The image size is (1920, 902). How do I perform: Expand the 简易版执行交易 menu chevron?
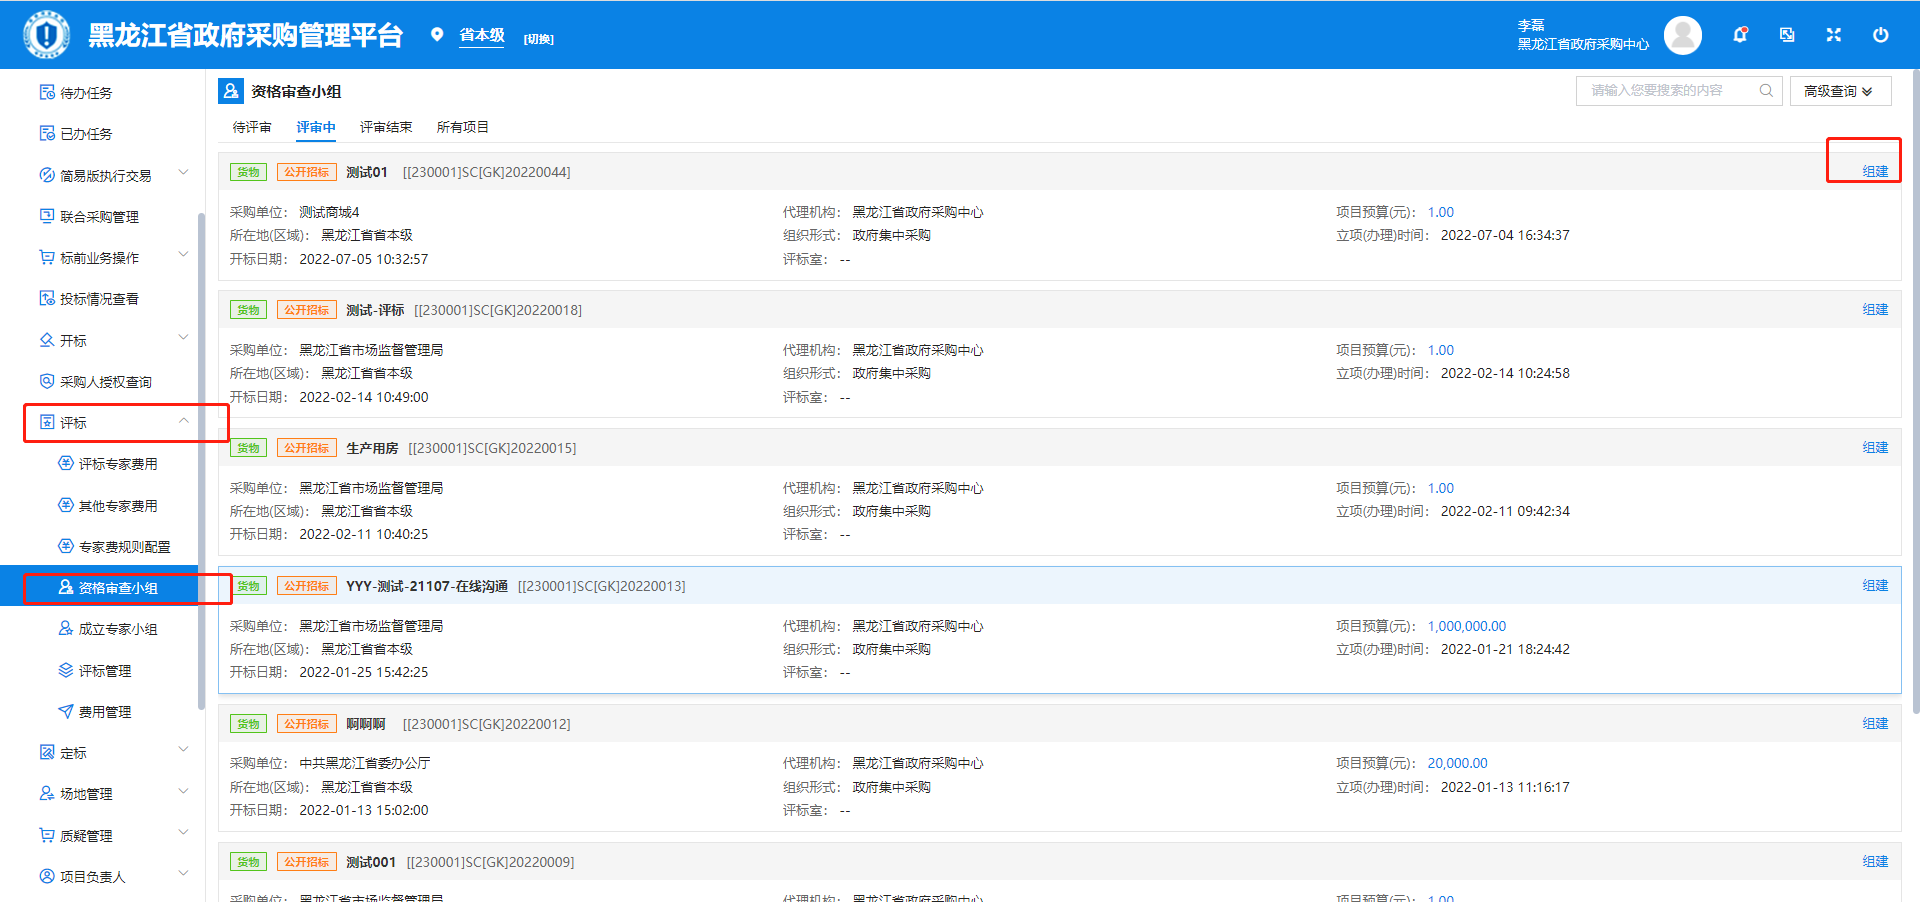[x=183, y=172]
